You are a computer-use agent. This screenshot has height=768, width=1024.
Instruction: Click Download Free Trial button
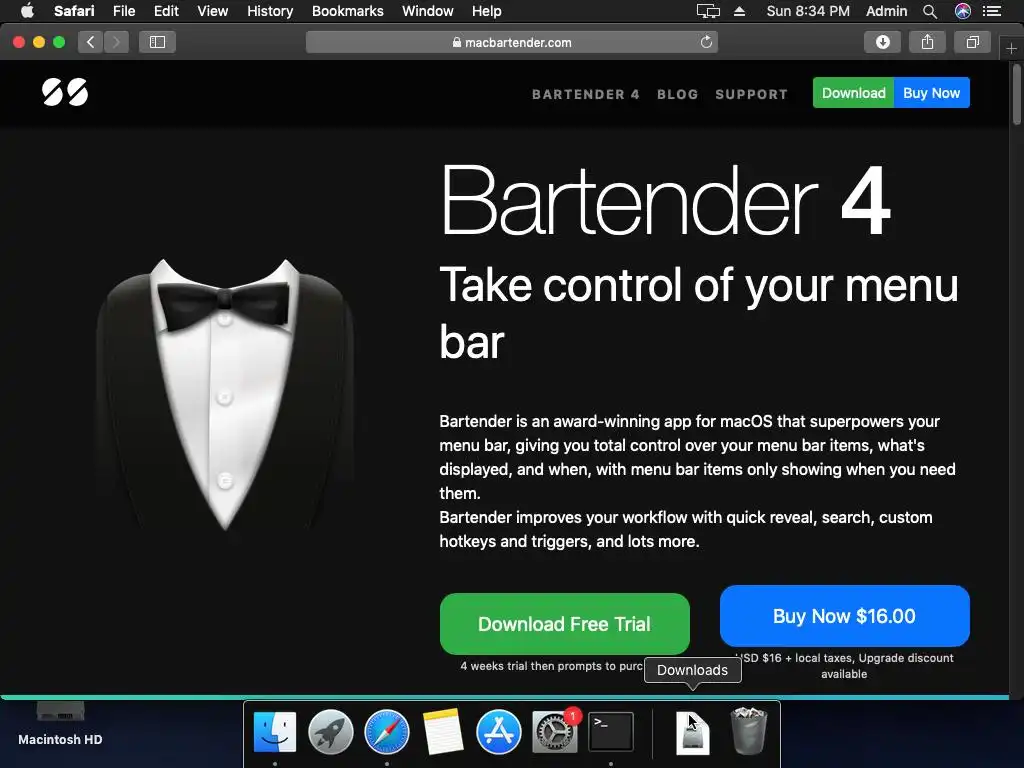tap(565, 624)
